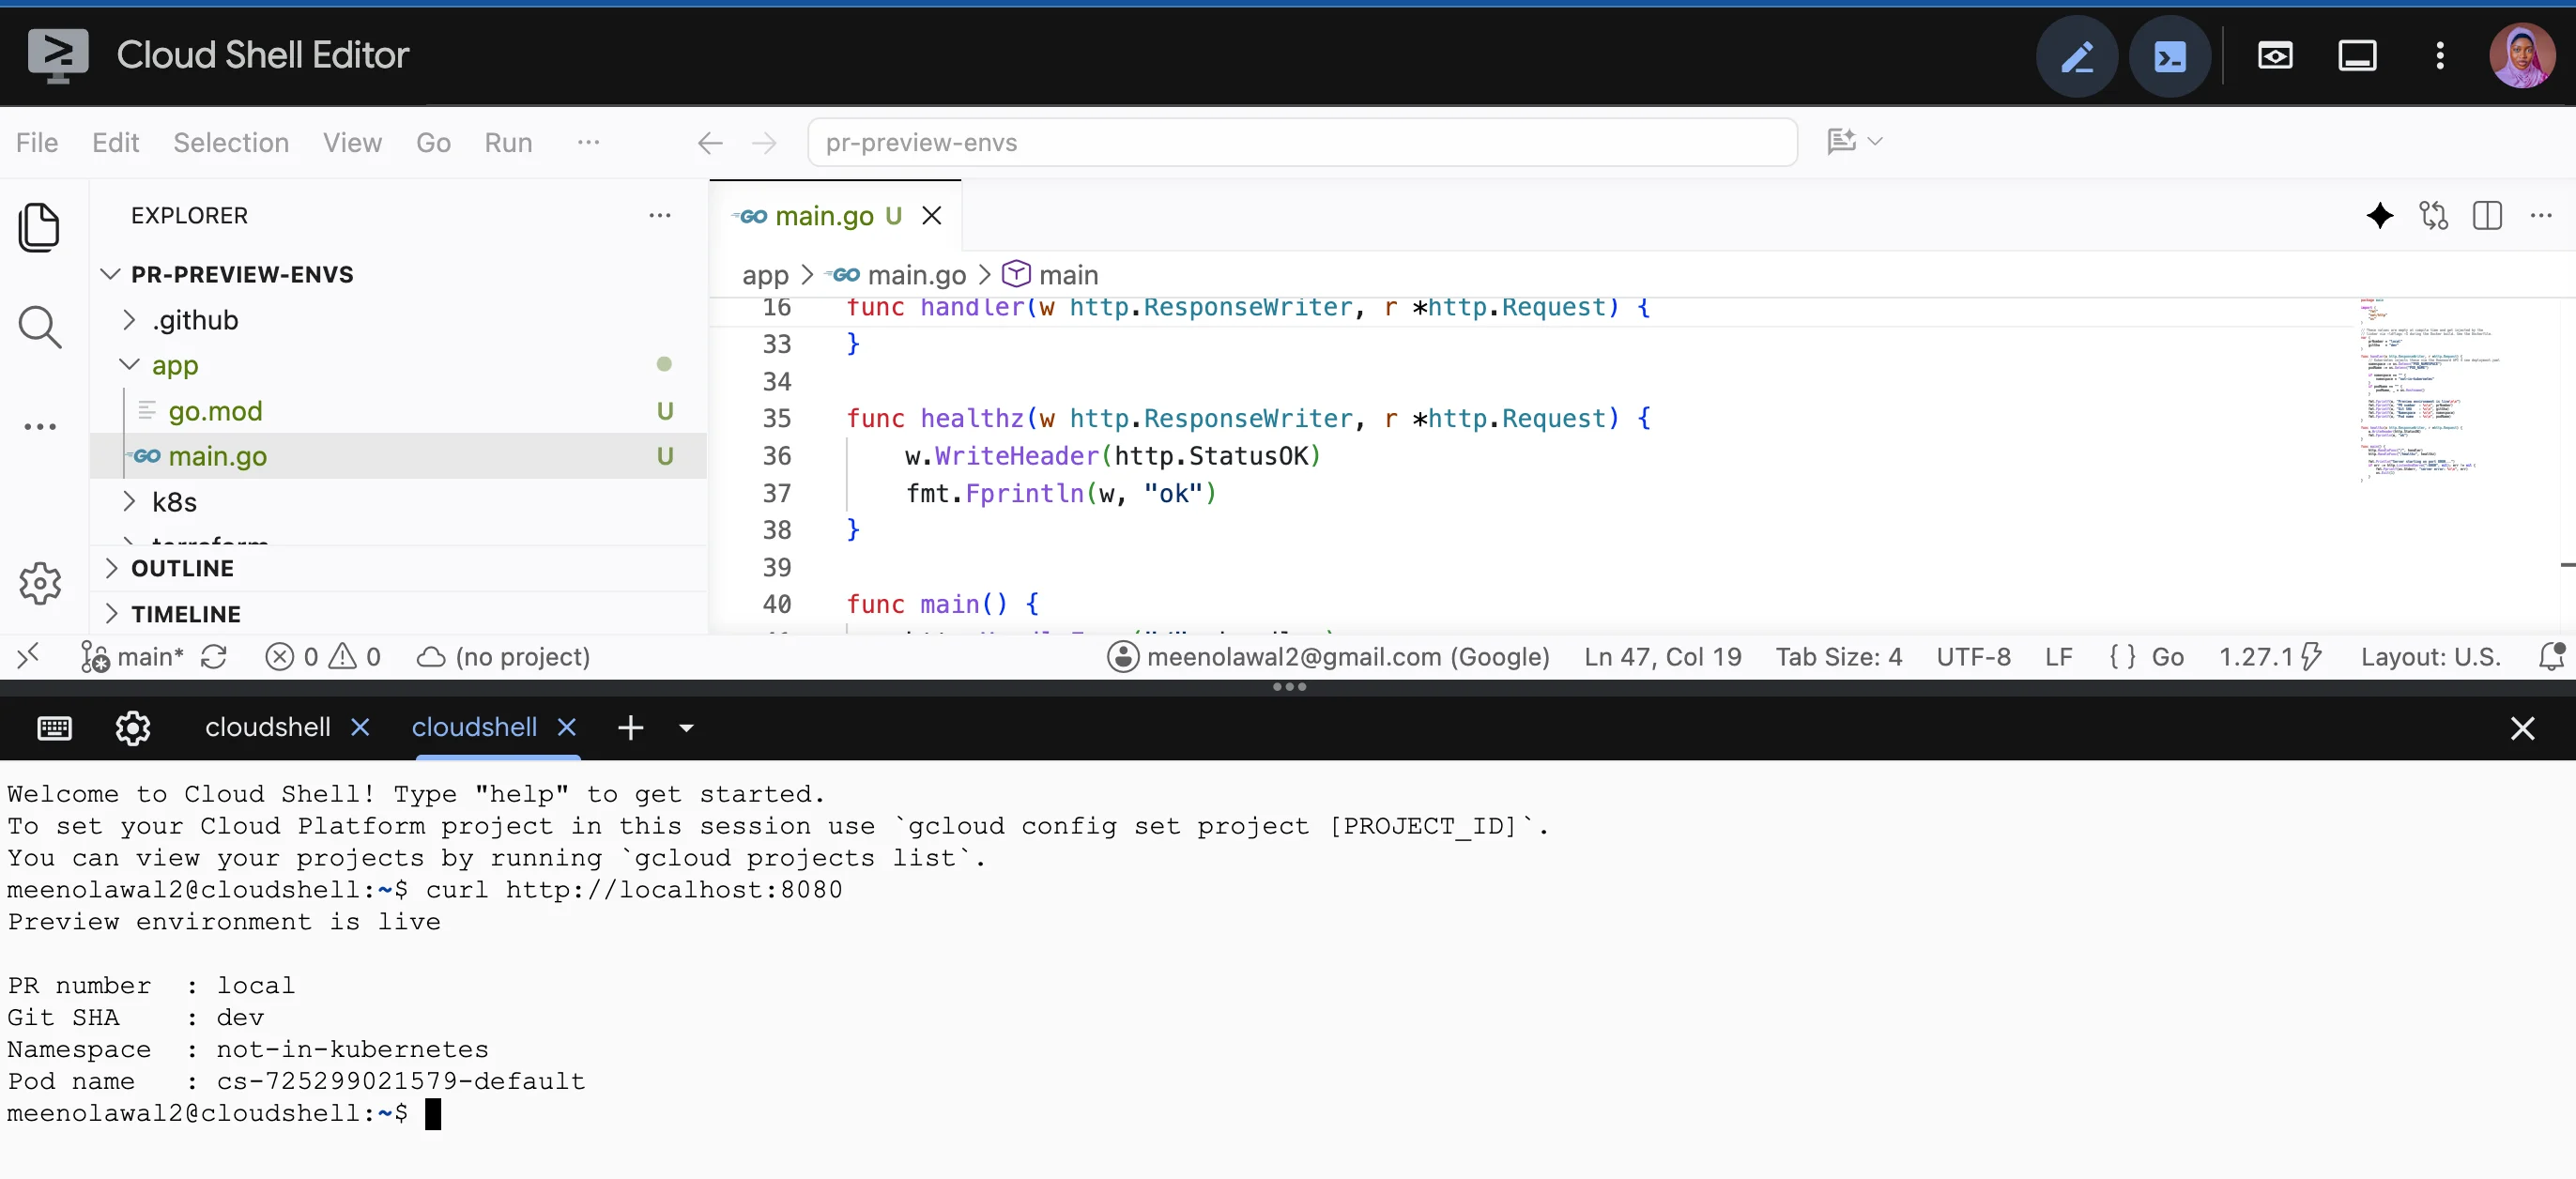Switch to the first cloudshell terminal tab
The height and width of the screenshot is (1179, 2576).
pos(267,727)
